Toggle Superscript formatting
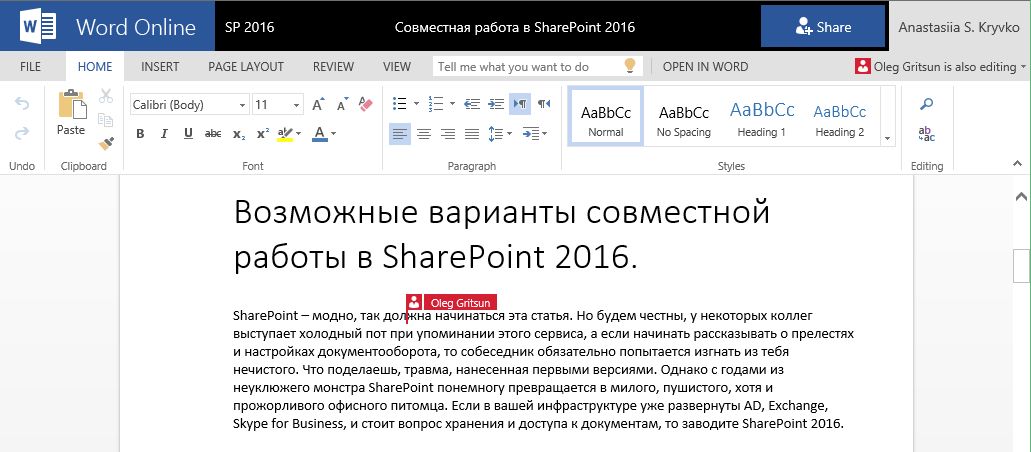The image size is (1031, 452). 262,134
